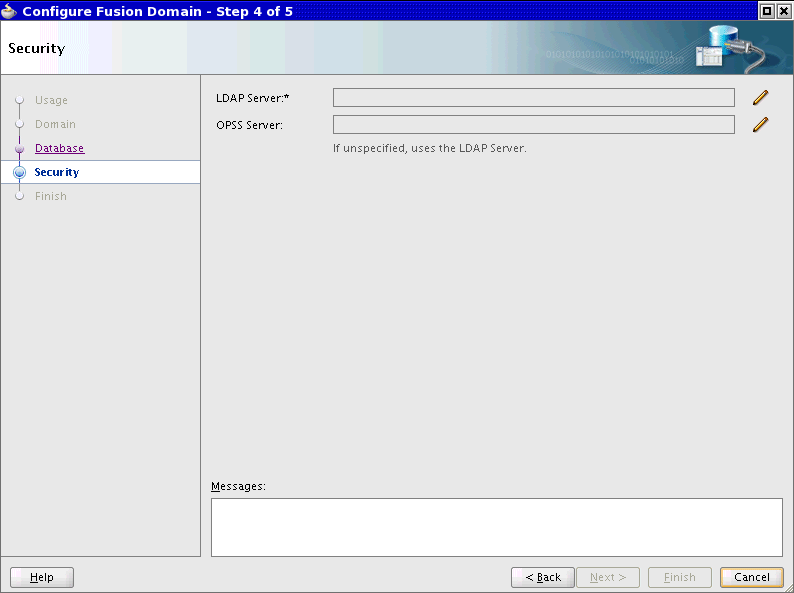Select the Security step in the wizard list
The image size is (794, 593).
coord(100,172)
